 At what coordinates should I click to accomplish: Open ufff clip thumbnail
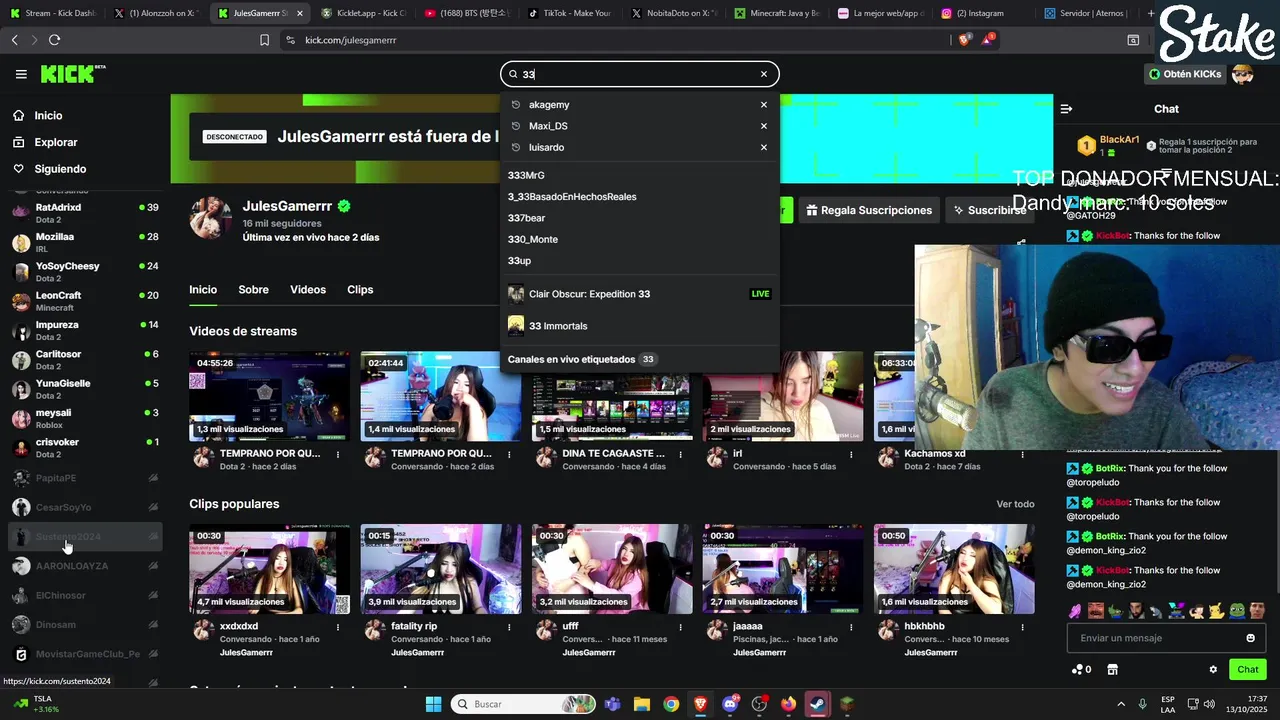pos(612,569)
